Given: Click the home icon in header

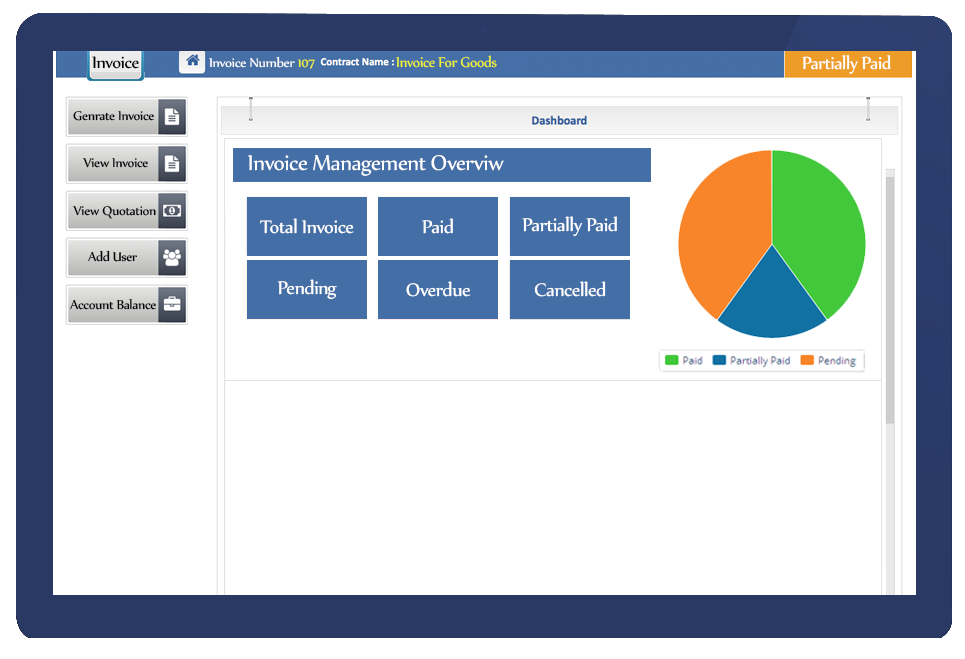Looking at the screenshot, I should click(192, 61).
